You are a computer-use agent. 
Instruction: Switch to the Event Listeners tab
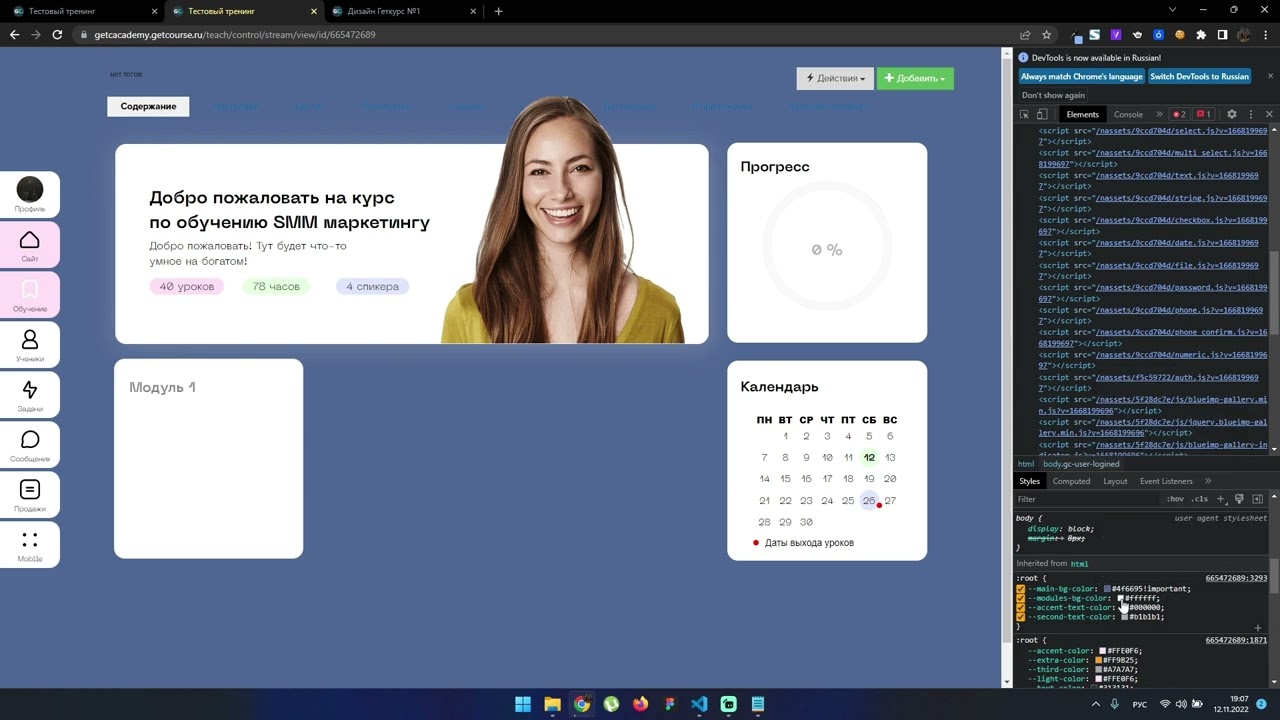(1166, 481)
